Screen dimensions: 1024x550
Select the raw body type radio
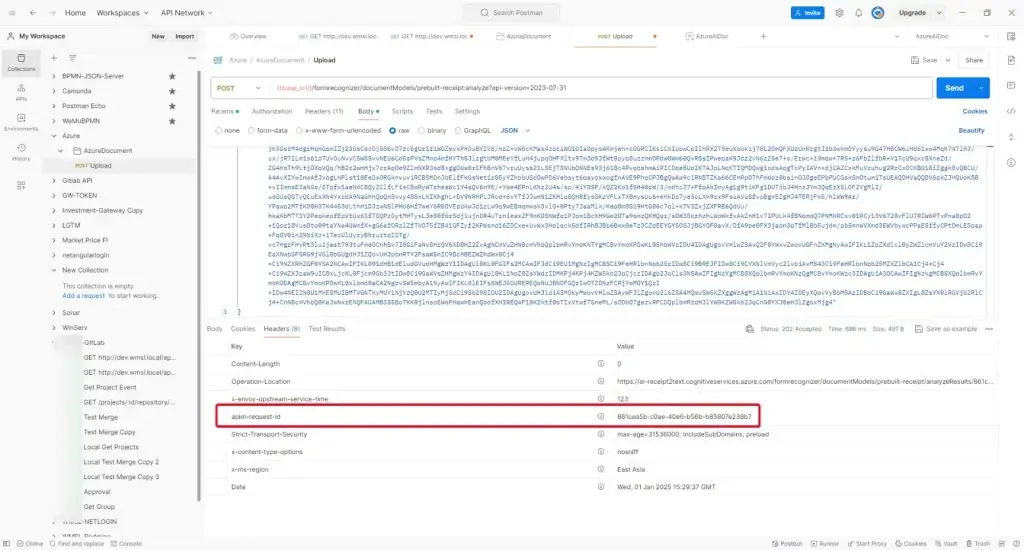coord(392,131)
